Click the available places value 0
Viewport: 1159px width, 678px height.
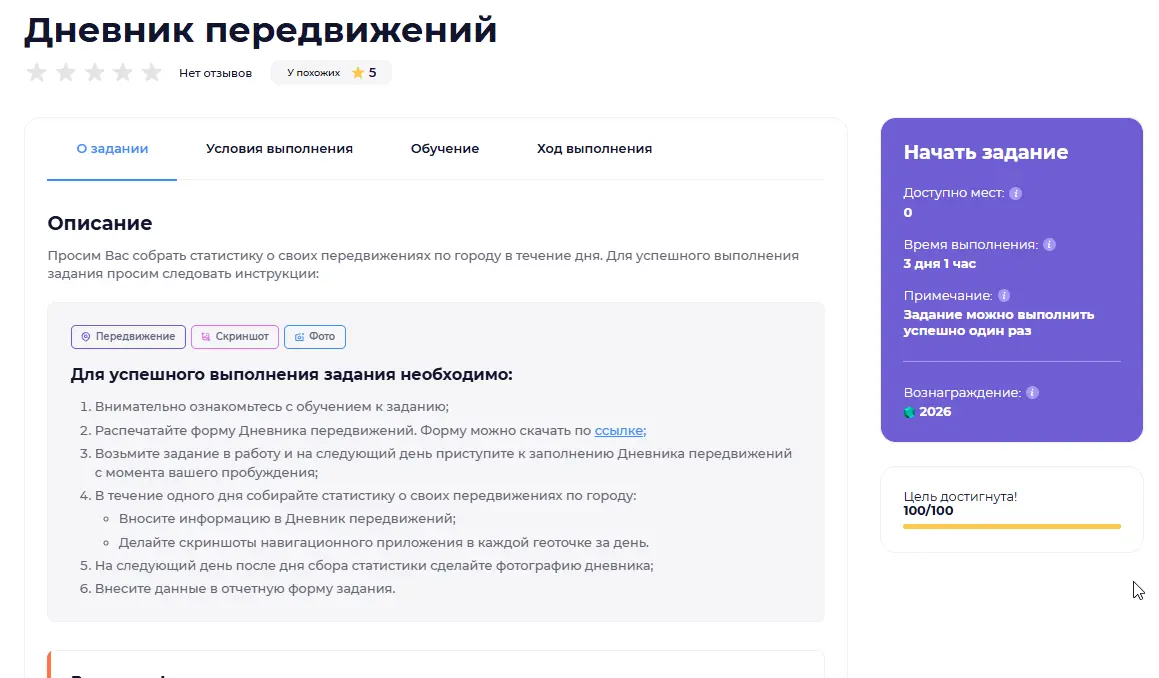coord(908,213)
